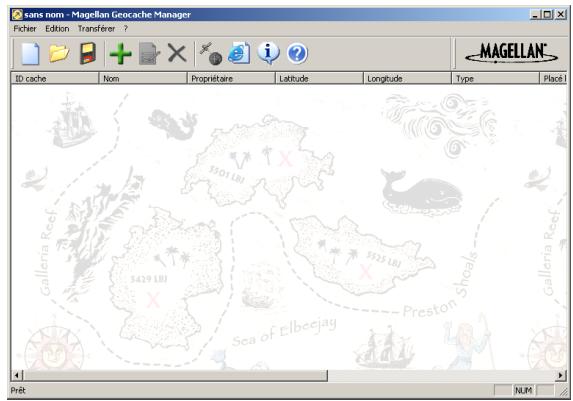Save file using the floppy disk icon
The image size is (573, 401).
pos(88,54)
